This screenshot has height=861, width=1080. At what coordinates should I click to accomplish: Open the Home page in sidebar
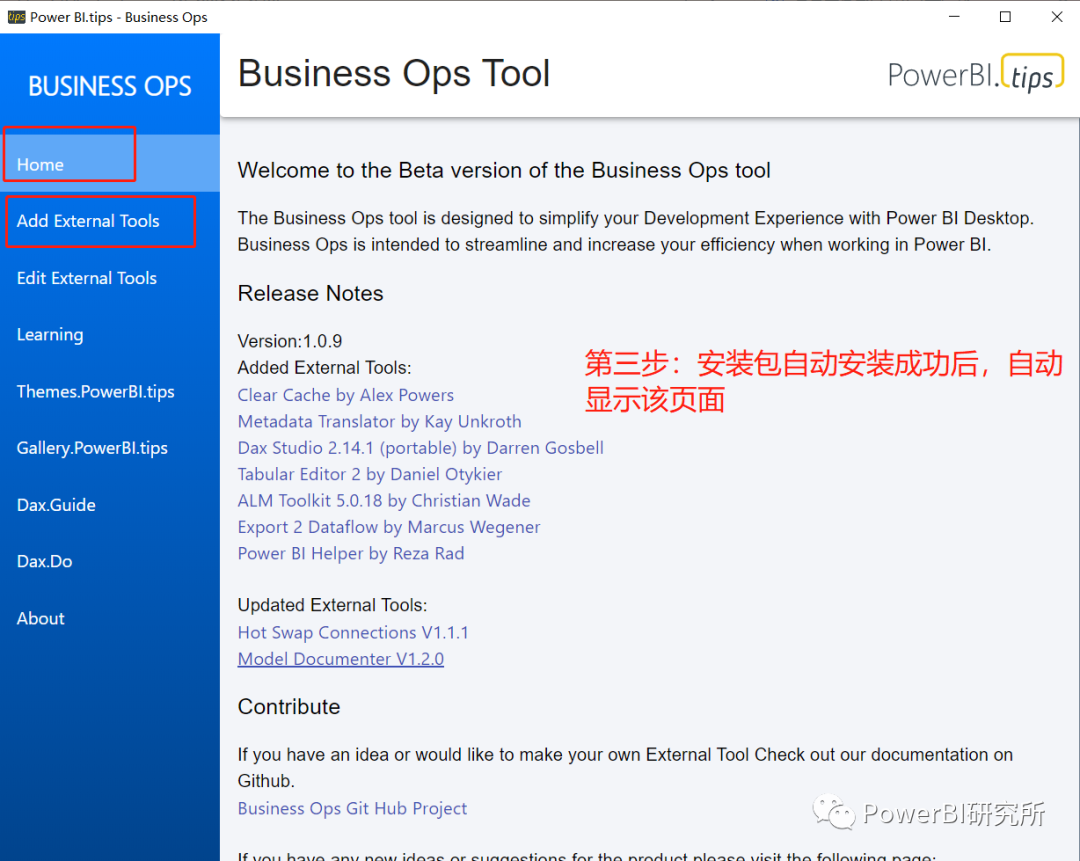(110, 164)
